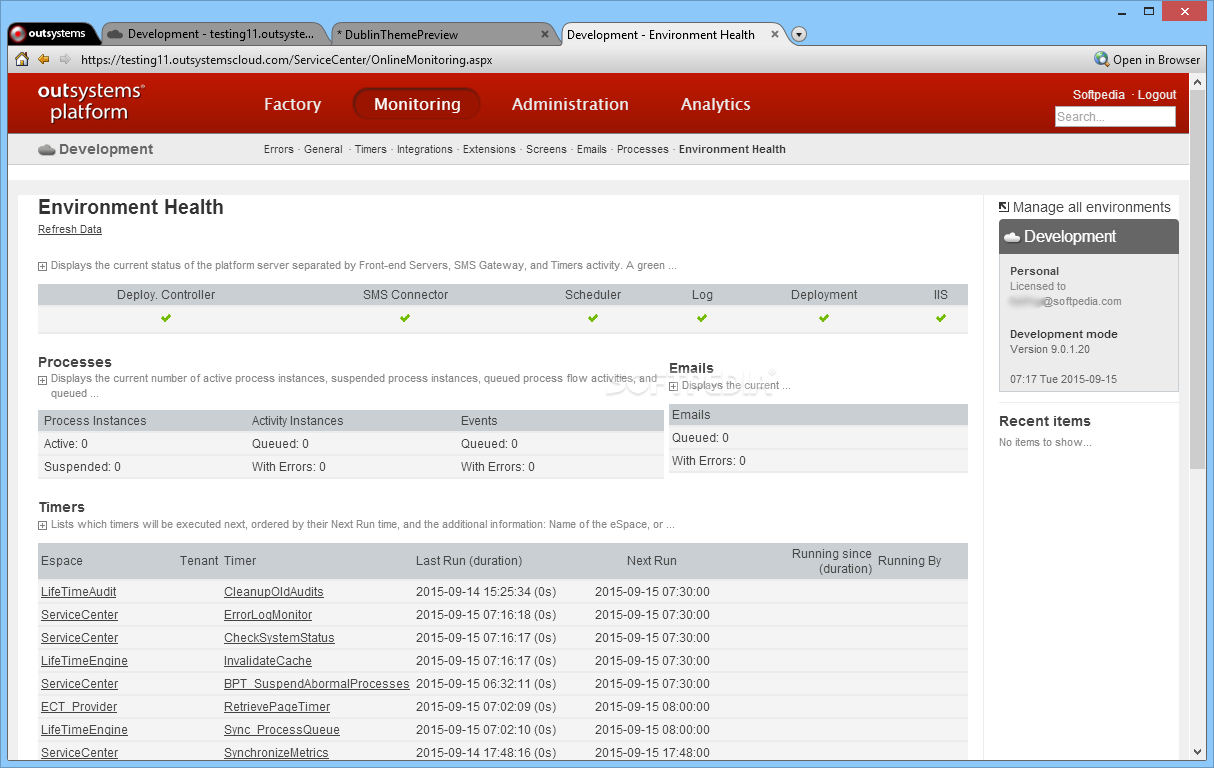Viewport: 1214px width, 768px height.
Task: Open the Sync_ProcessQueue timer
Action: pyautogui.click(x=282, y=730)
